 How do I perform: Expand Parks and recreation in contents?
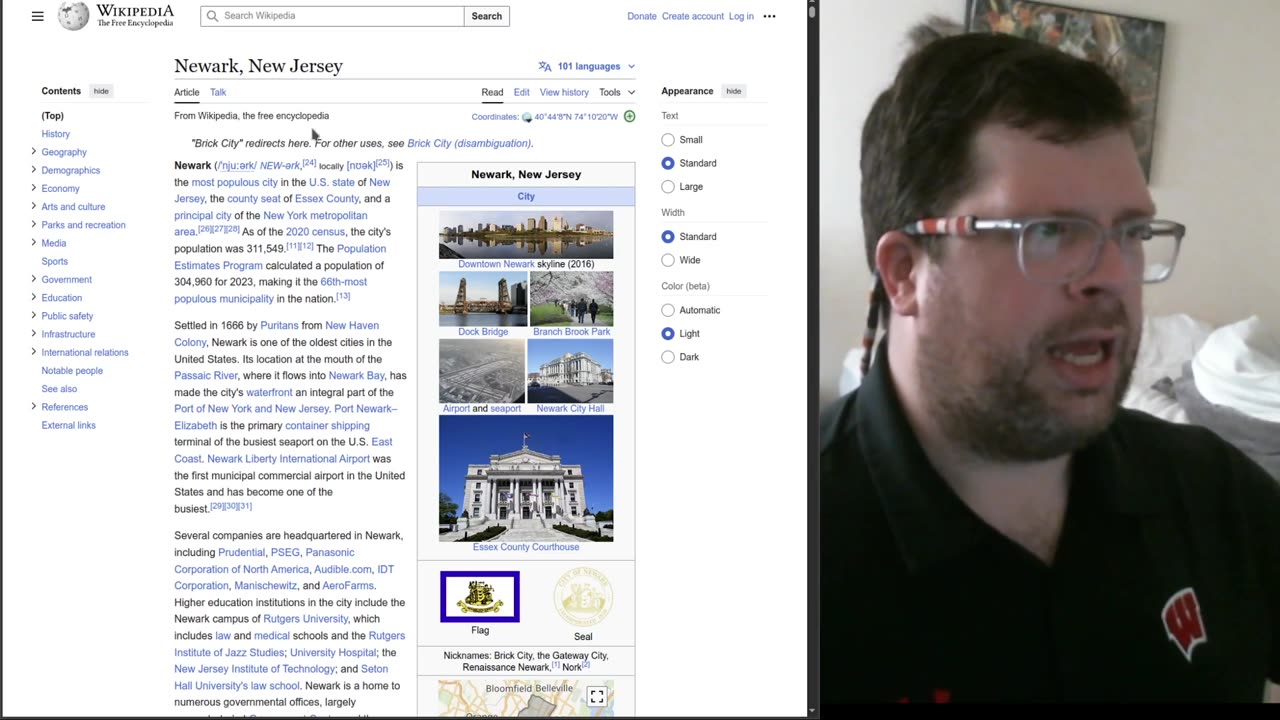coord(33,225)
